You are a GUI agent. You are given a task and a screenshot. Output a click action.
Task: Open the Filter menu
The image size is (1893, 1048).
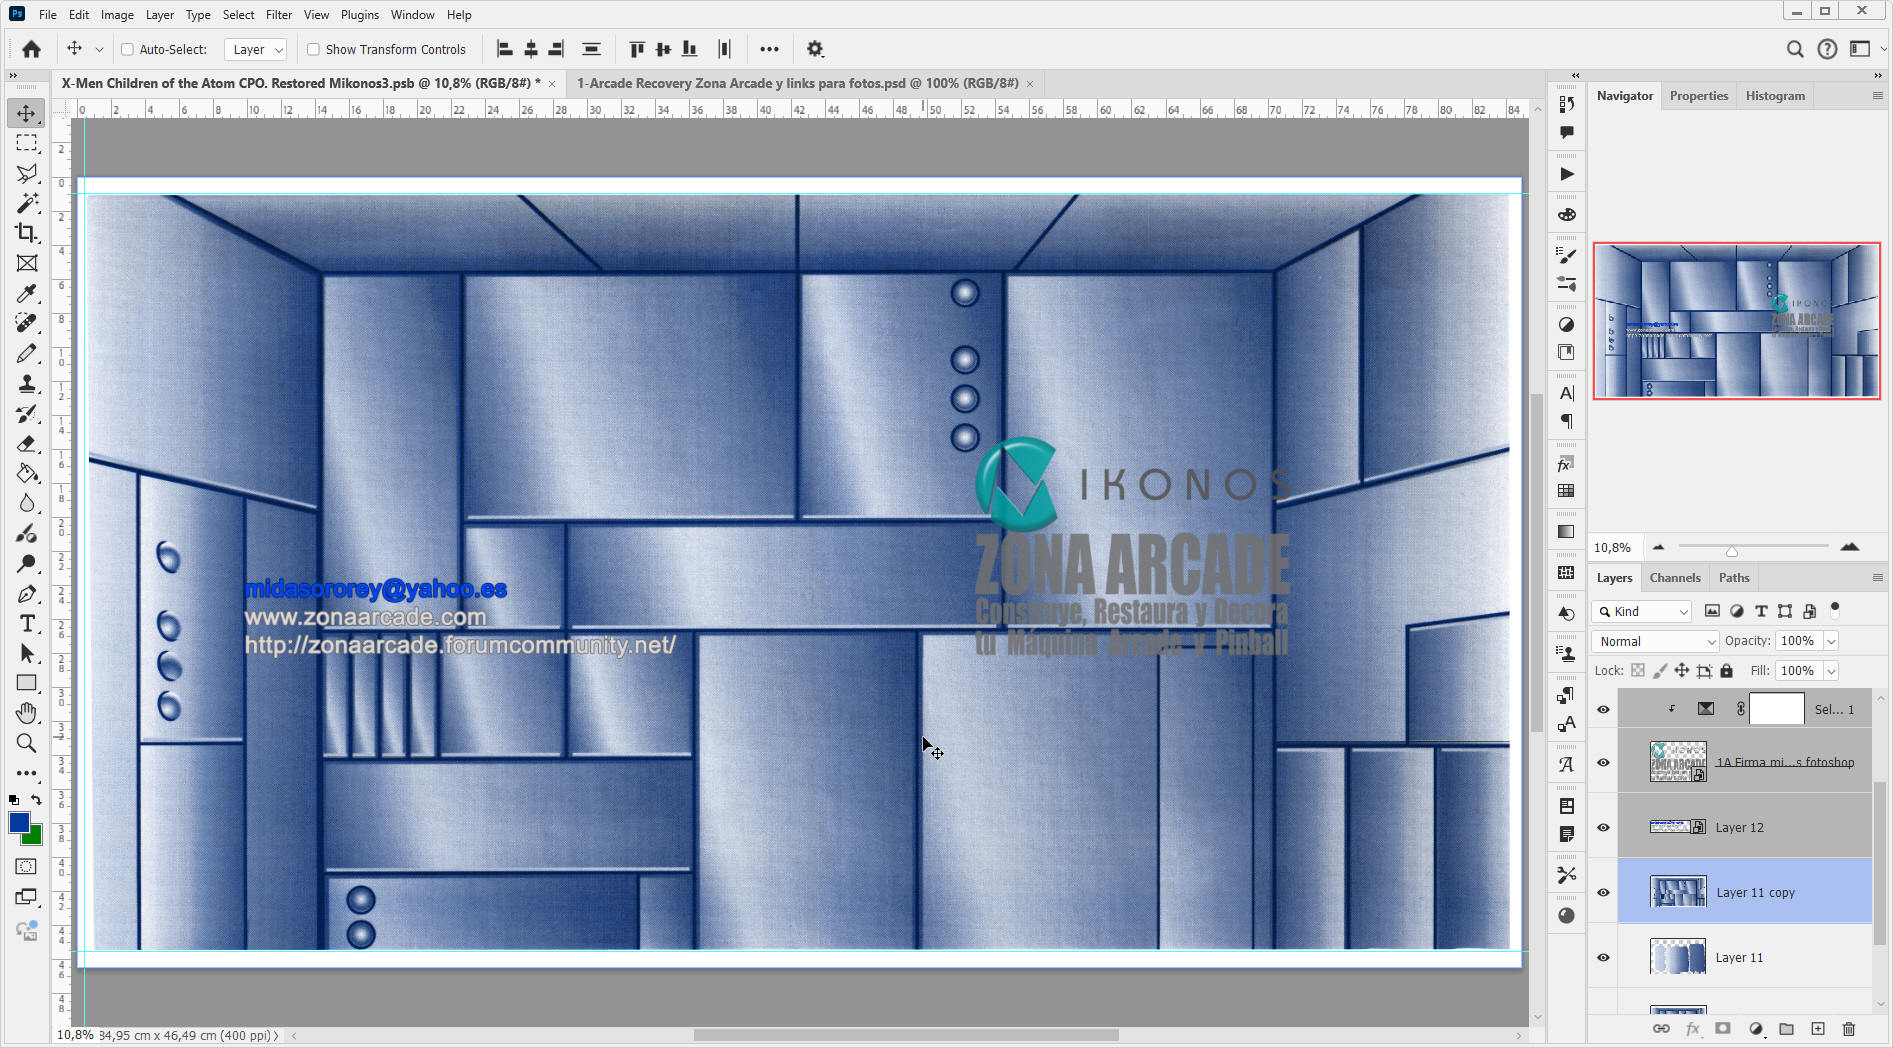tap(279, 15)
